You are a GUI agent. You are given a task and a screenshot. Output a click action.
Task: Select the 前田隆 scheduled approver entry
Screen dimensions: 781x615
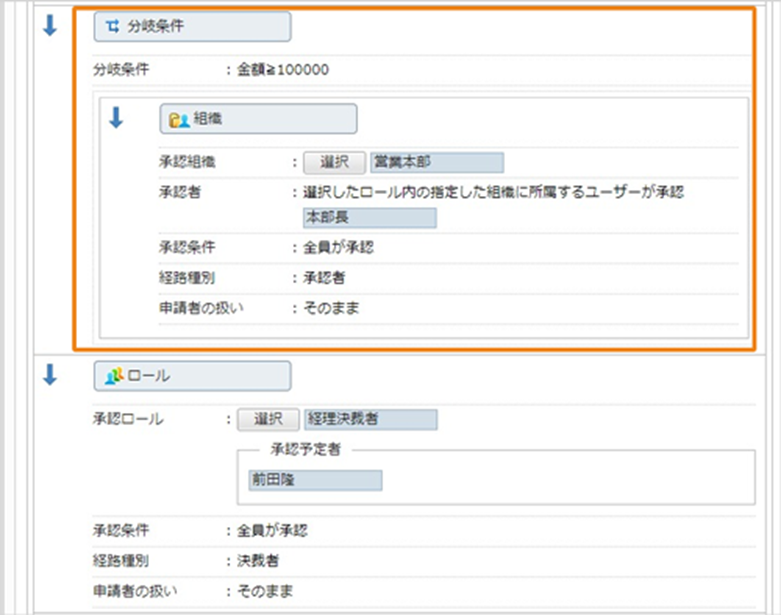click(314, 480)
